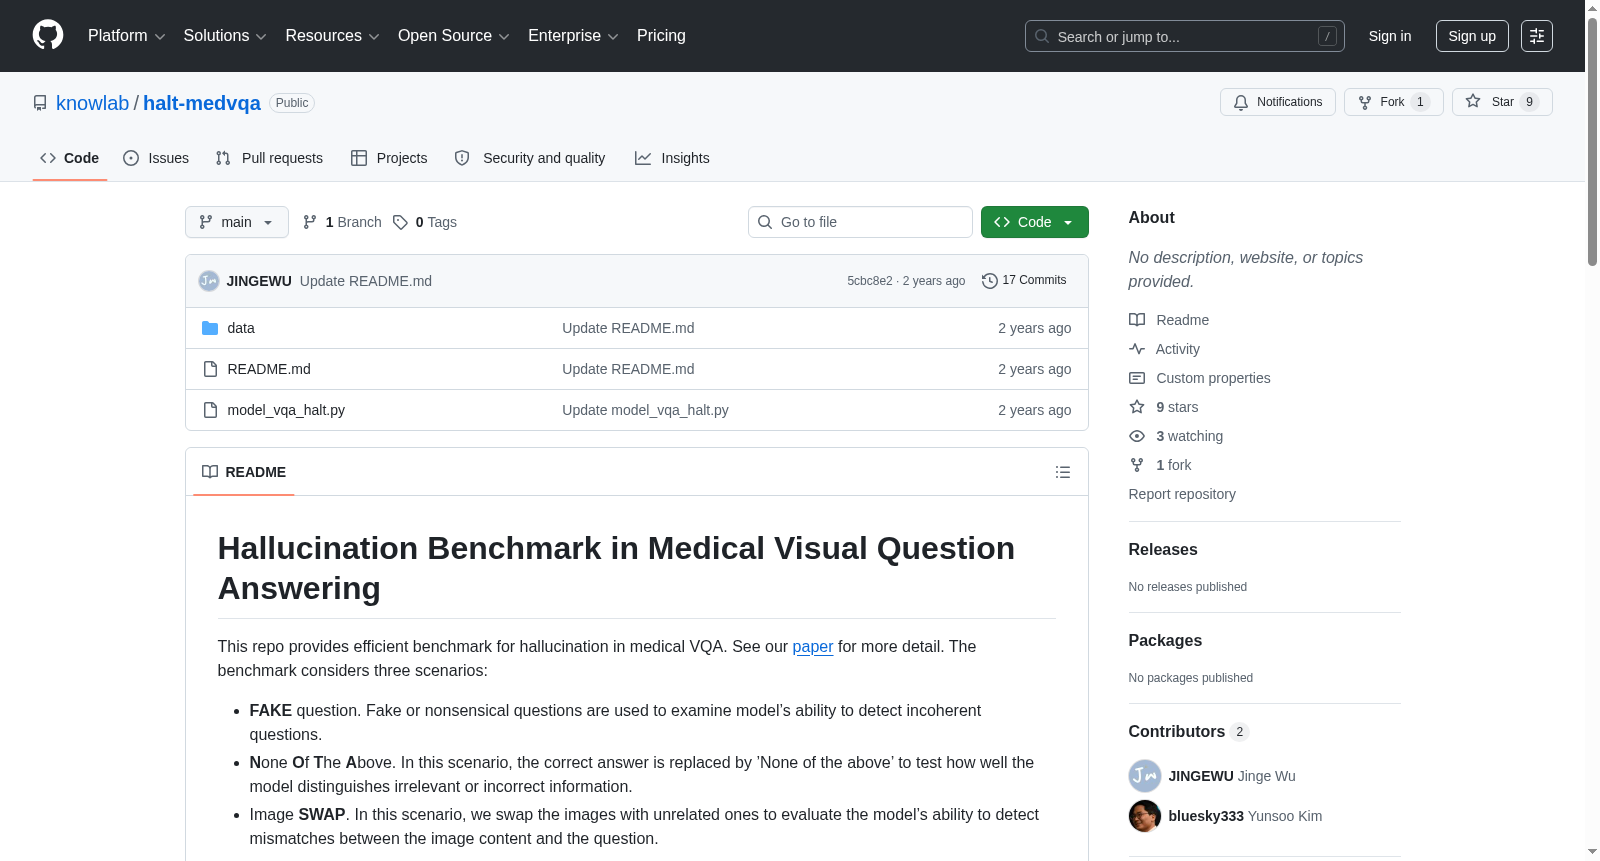The image size is (1600, 861).
Task: Open the green Code dropdown button
Action: (1035, 222)
